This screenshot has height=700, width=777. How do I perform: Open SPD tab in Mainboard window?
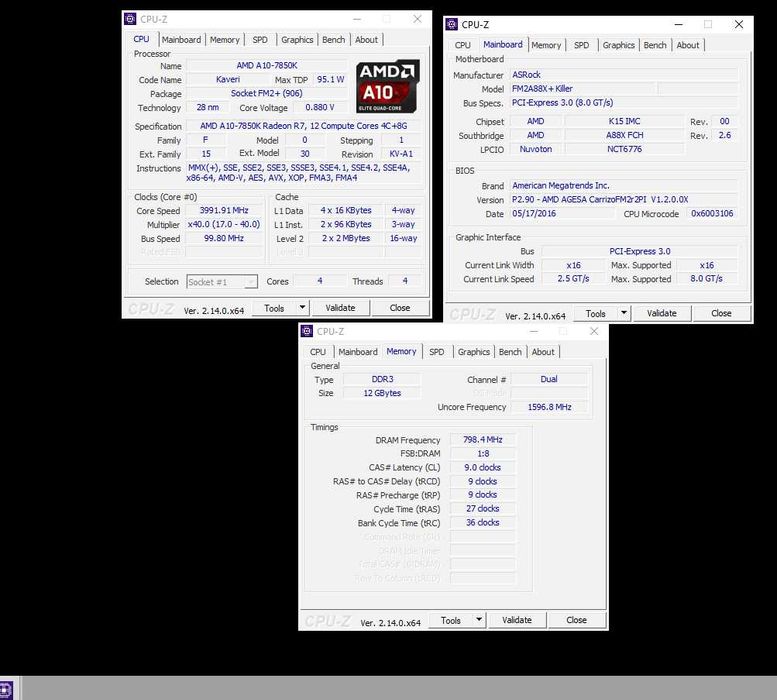[x=582, y=45]
